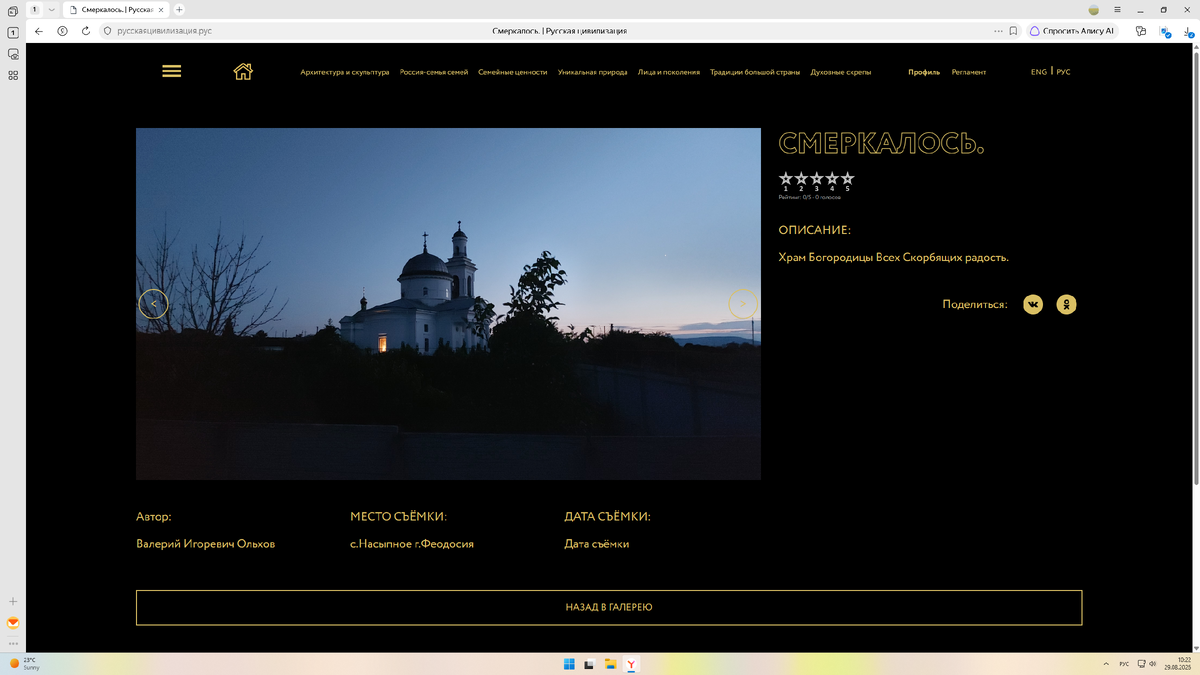
Task: Show the next photo with the right arrow
Action: pyautogui.click(x=743, y=304)
